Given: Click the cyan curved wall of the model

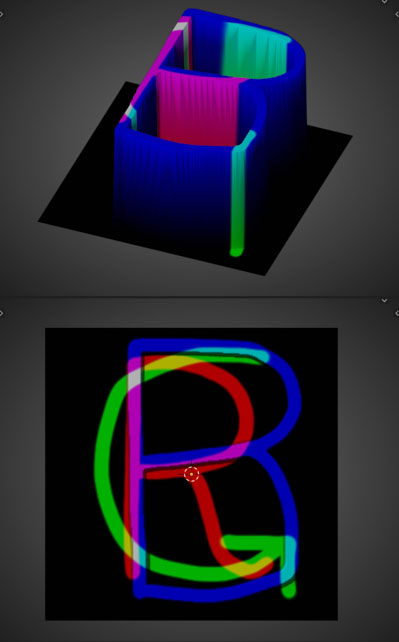Looking at the screenshot, I should 254,49.
